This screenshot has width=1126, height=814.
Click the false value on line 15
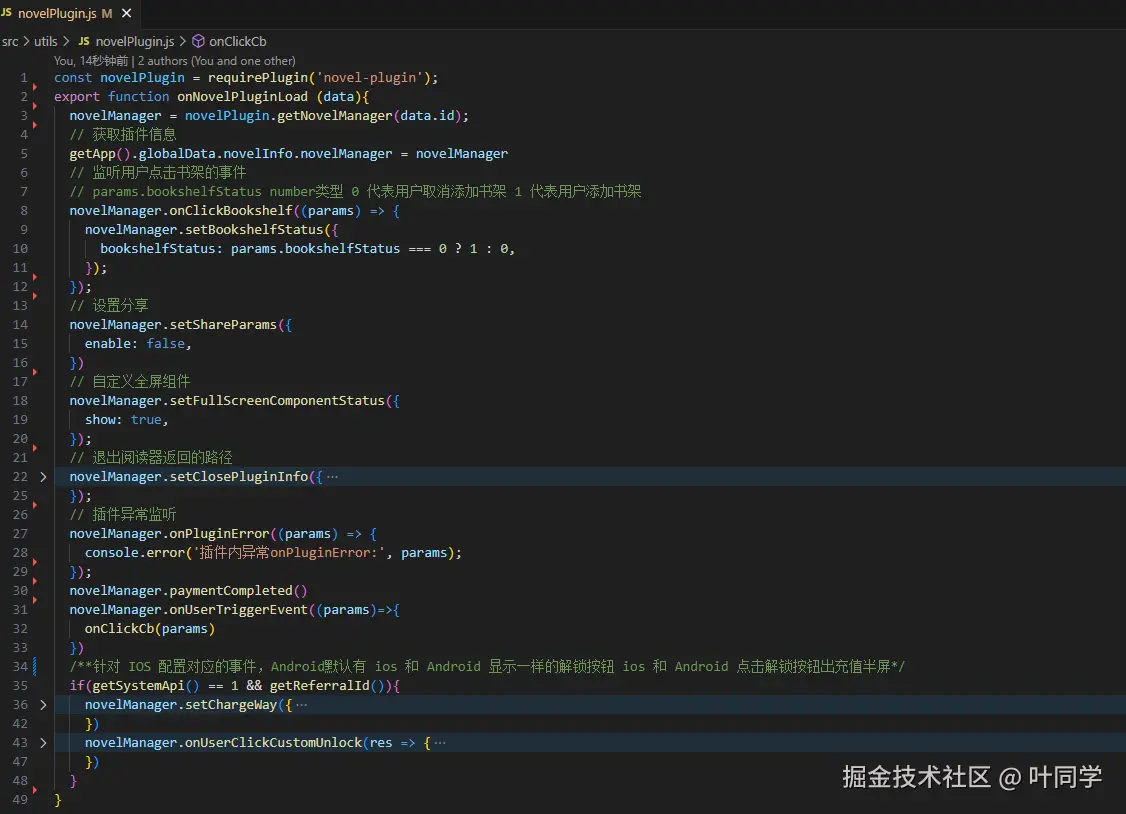[165, 344]
